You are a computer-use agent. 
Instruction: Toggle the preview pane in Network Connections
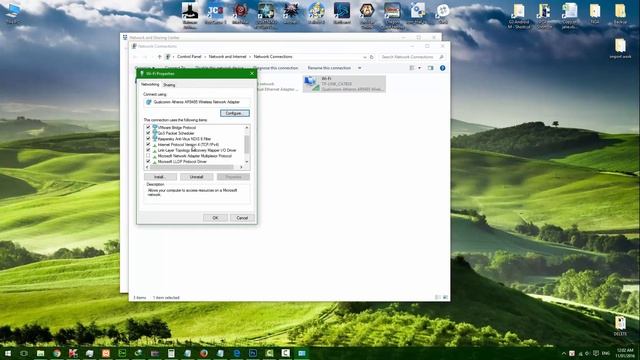click(x=430, y=68)
